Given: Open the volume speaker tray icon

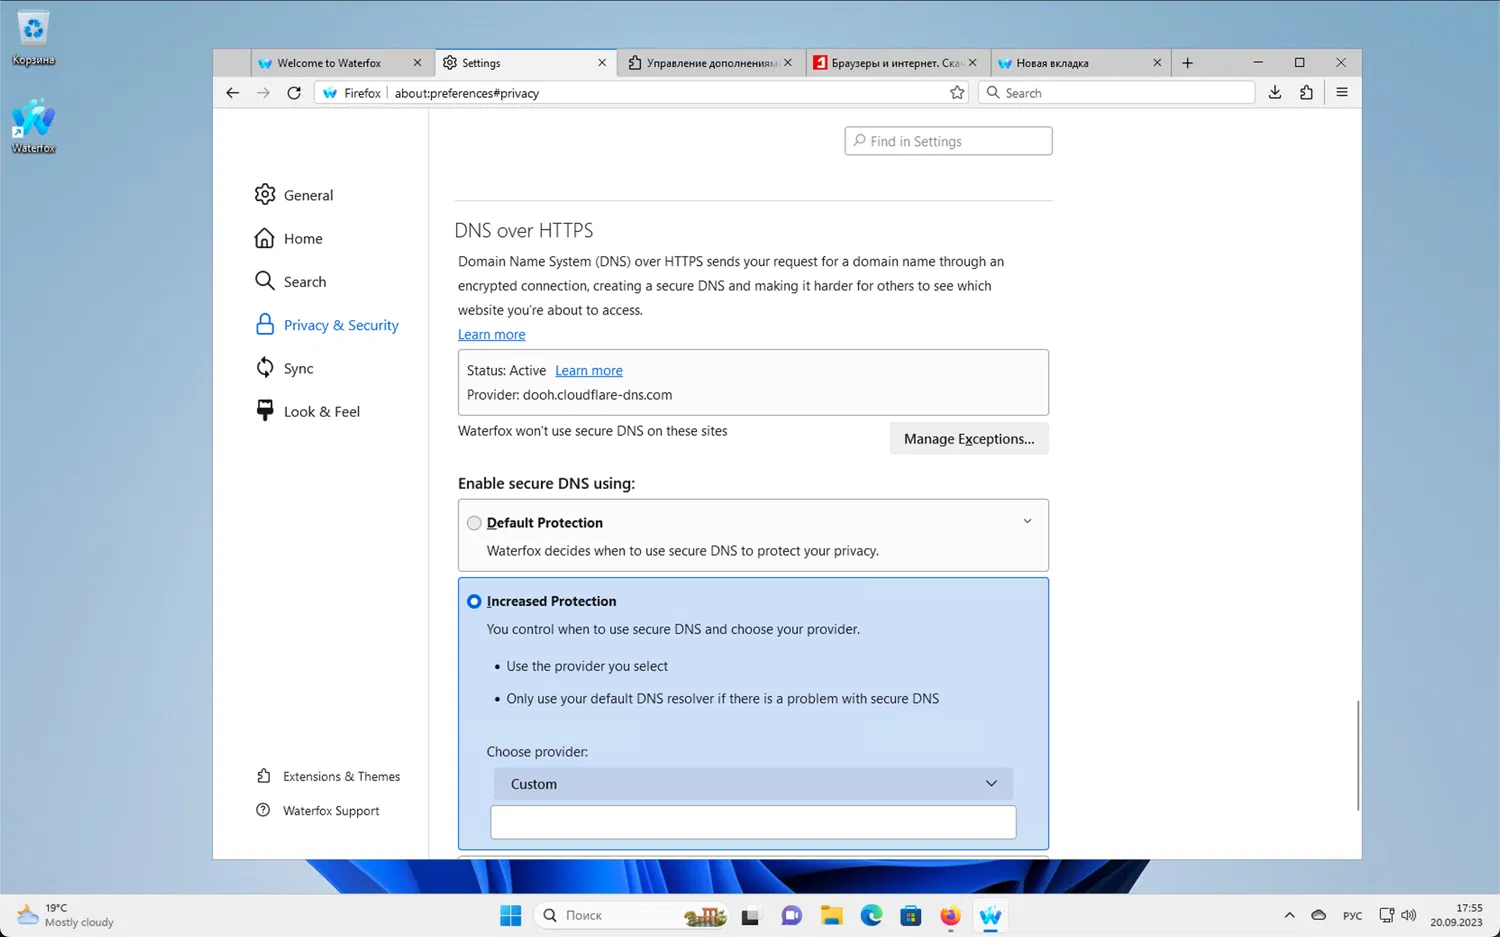Looking at the screenshot, I should click(1409, 915).
